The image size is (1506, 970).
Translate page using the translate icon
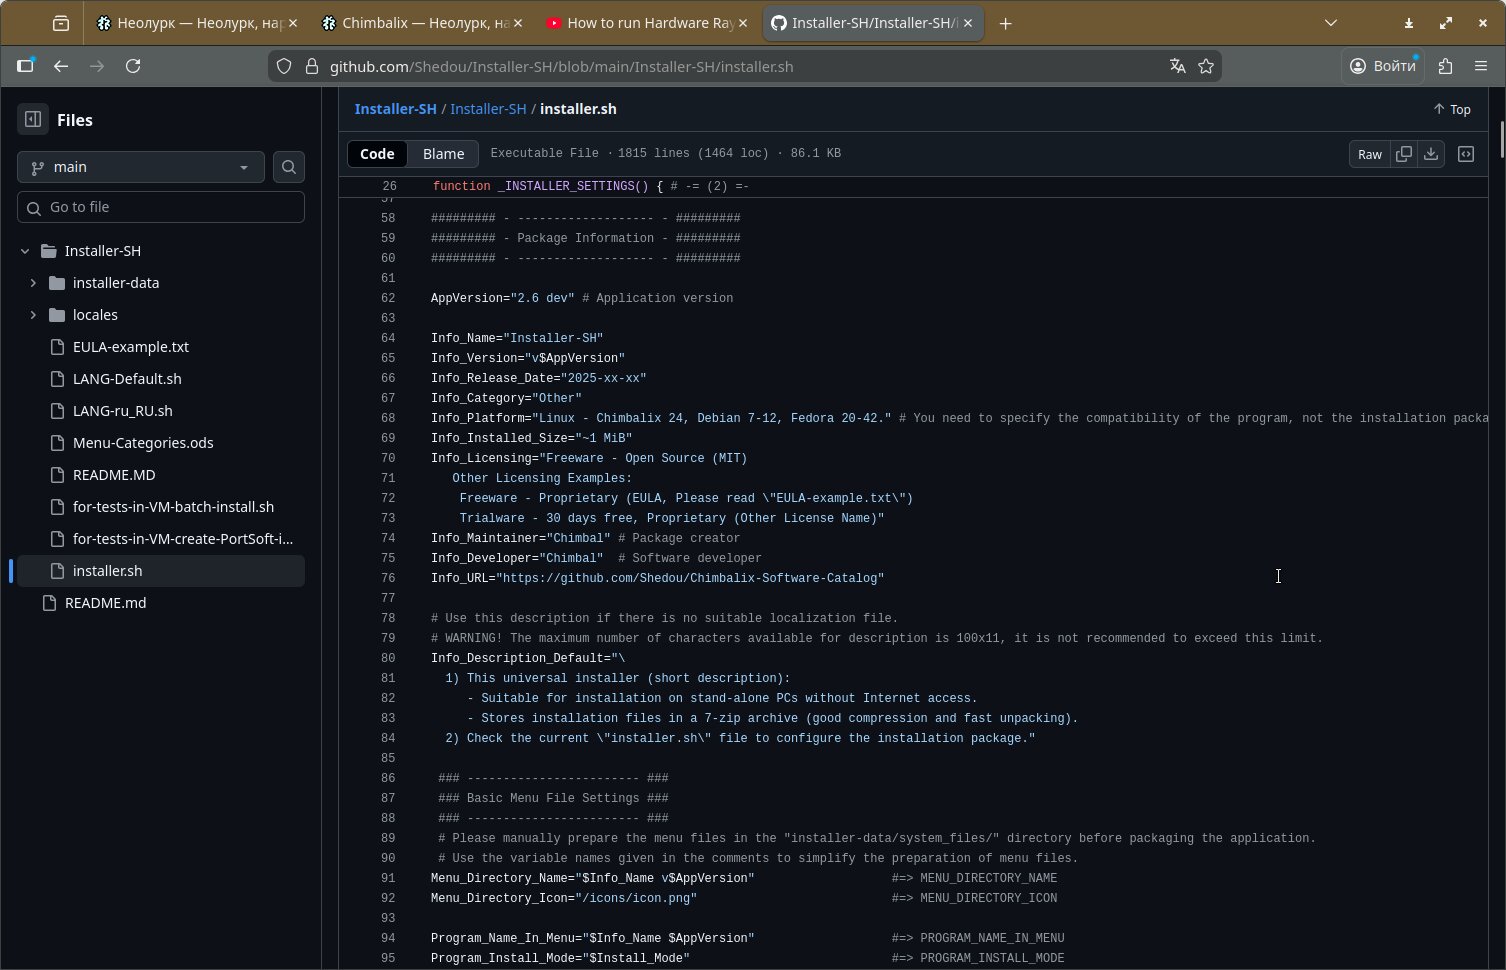(1177, 66)
